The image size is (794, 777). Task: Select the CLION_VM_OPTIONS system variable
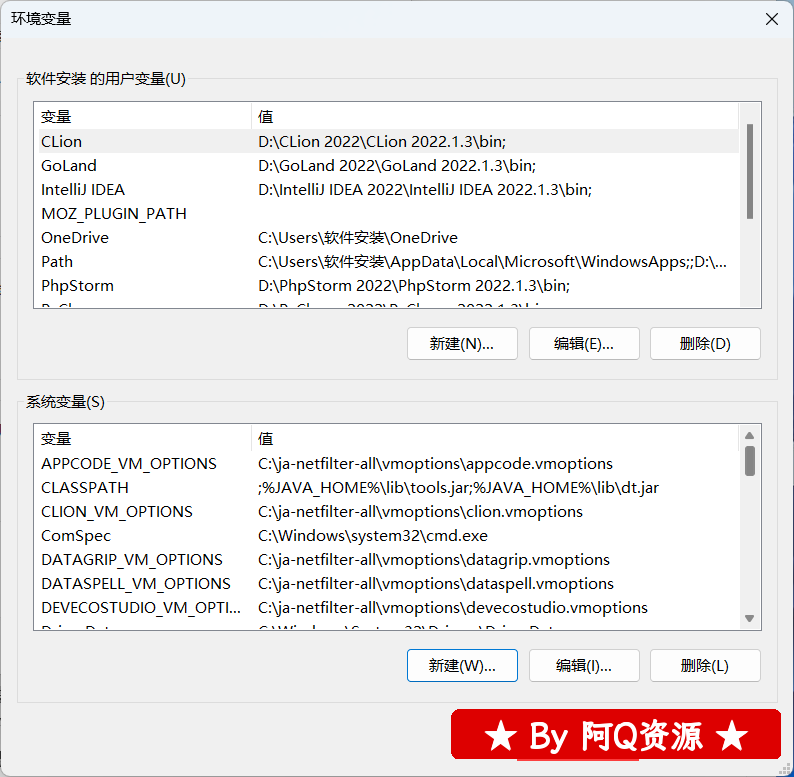(x=388, y=512)
